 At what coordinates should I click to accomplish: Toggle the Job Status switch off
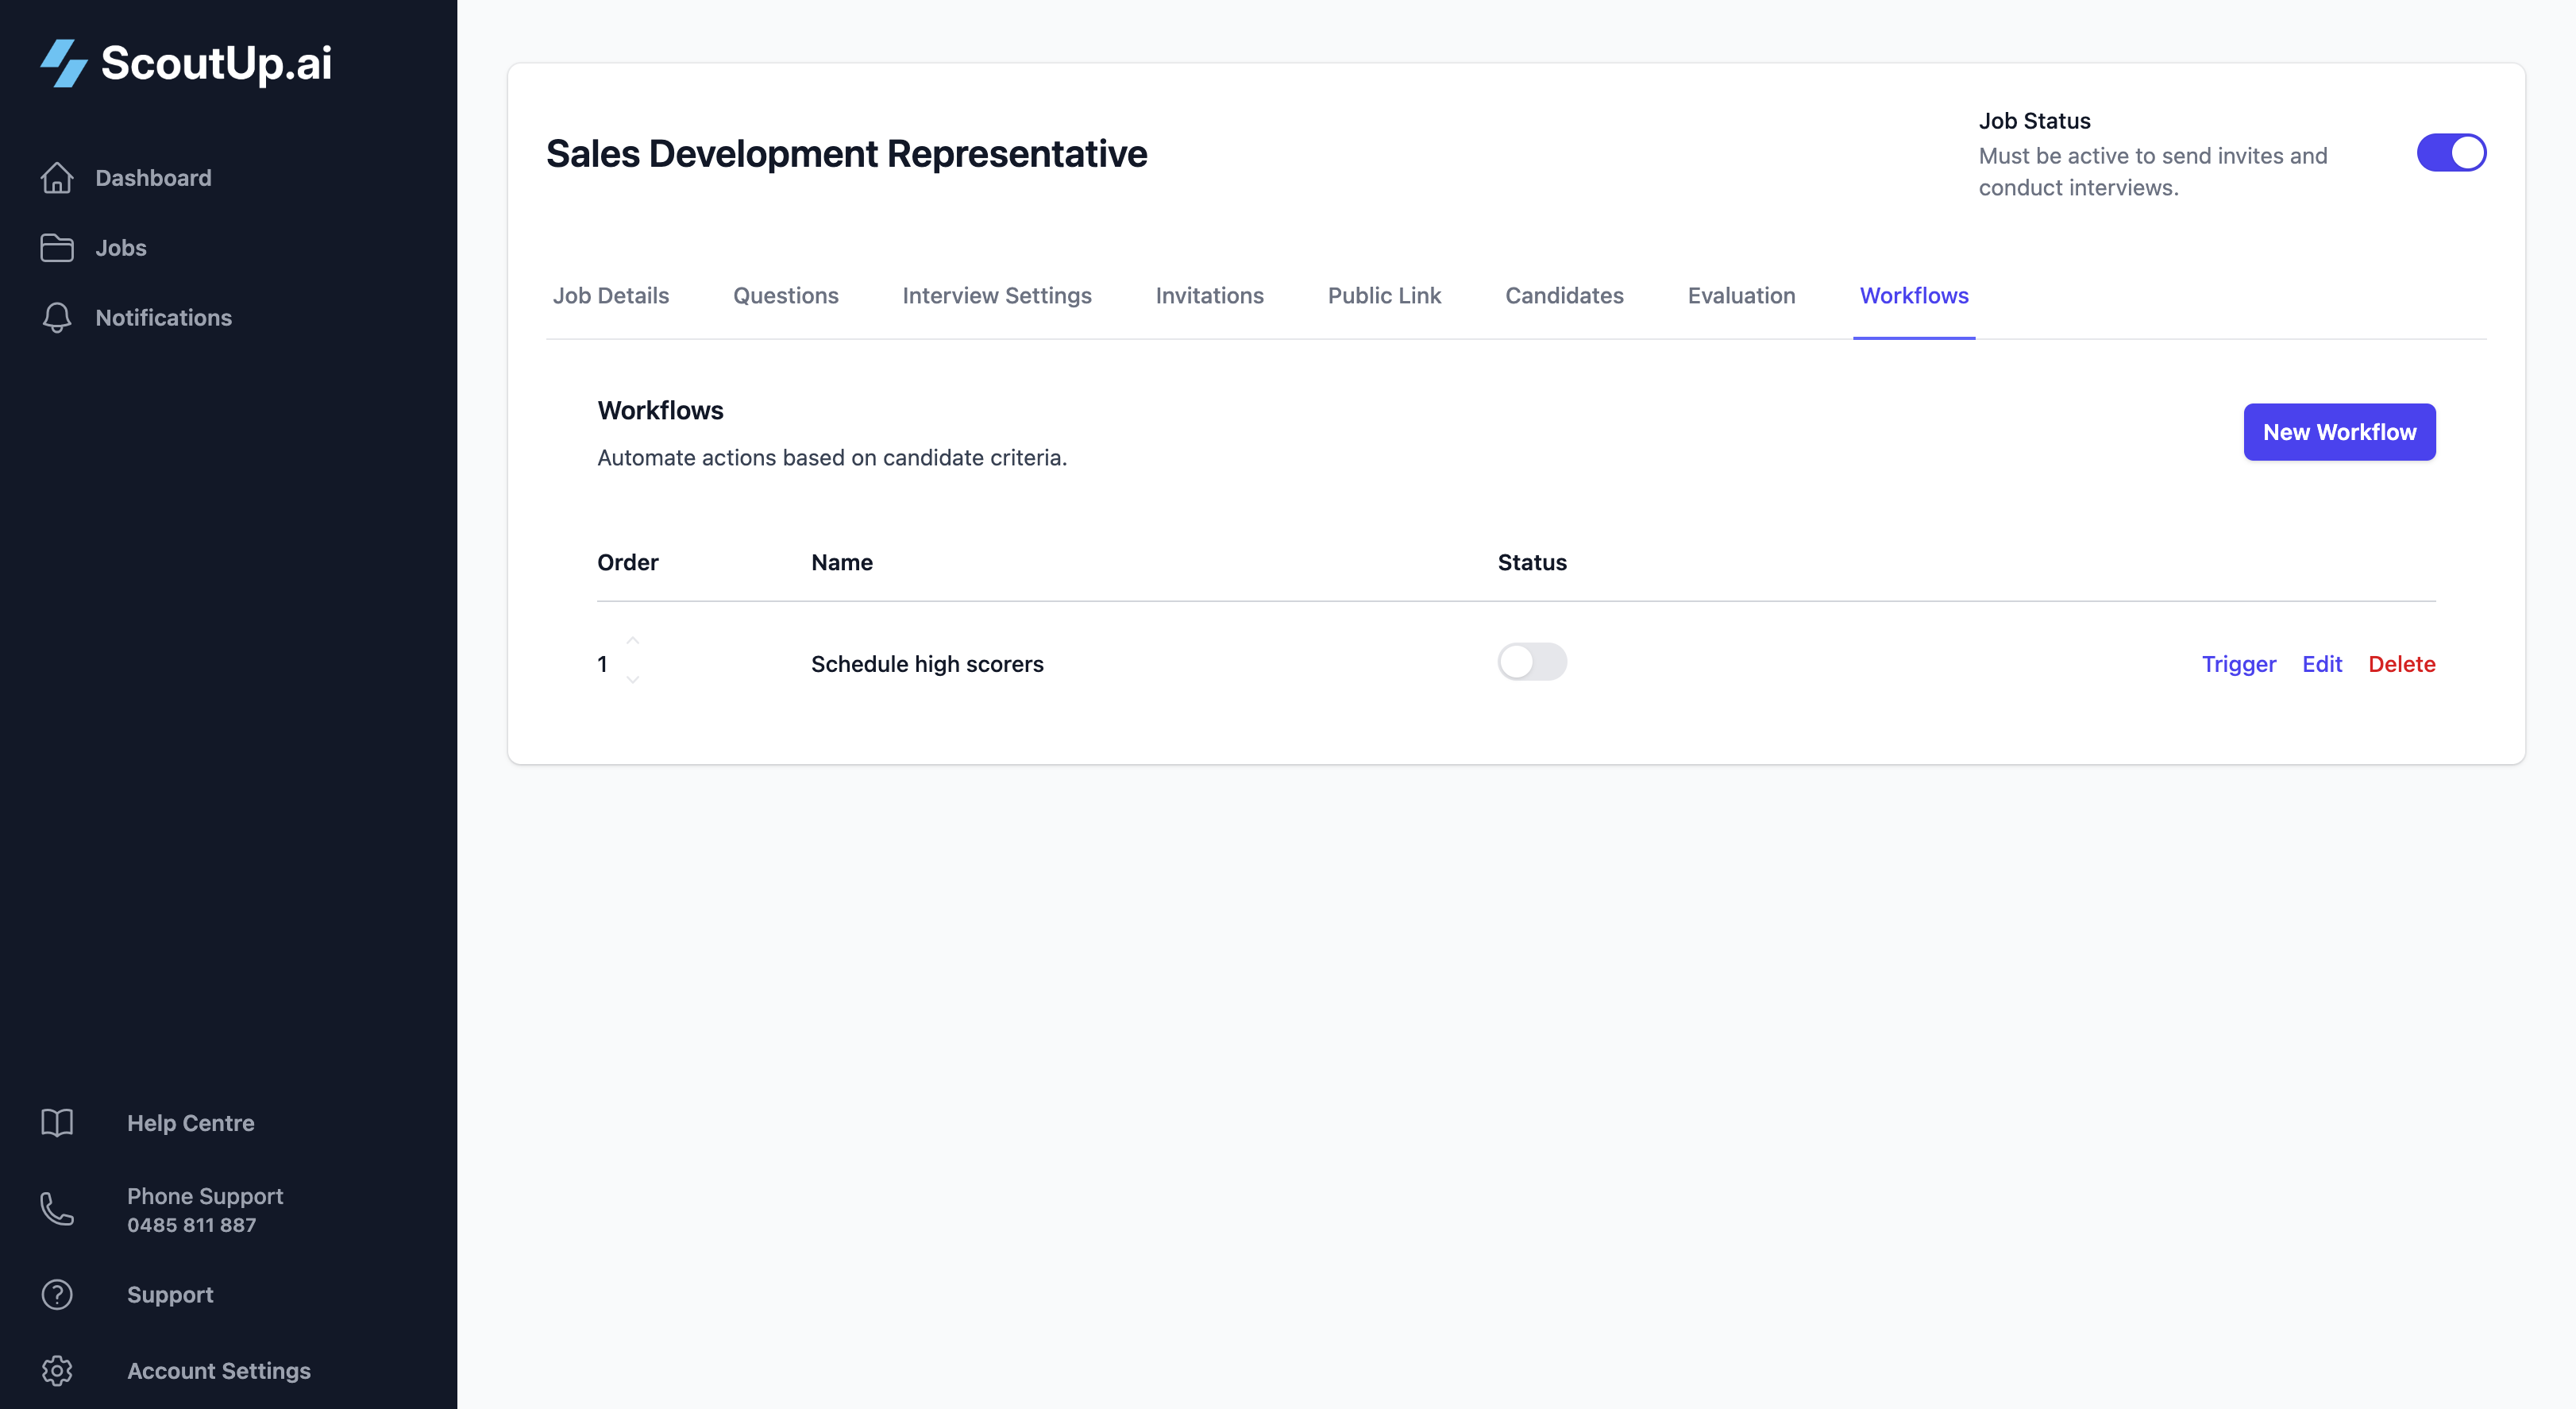[2452, 152]
